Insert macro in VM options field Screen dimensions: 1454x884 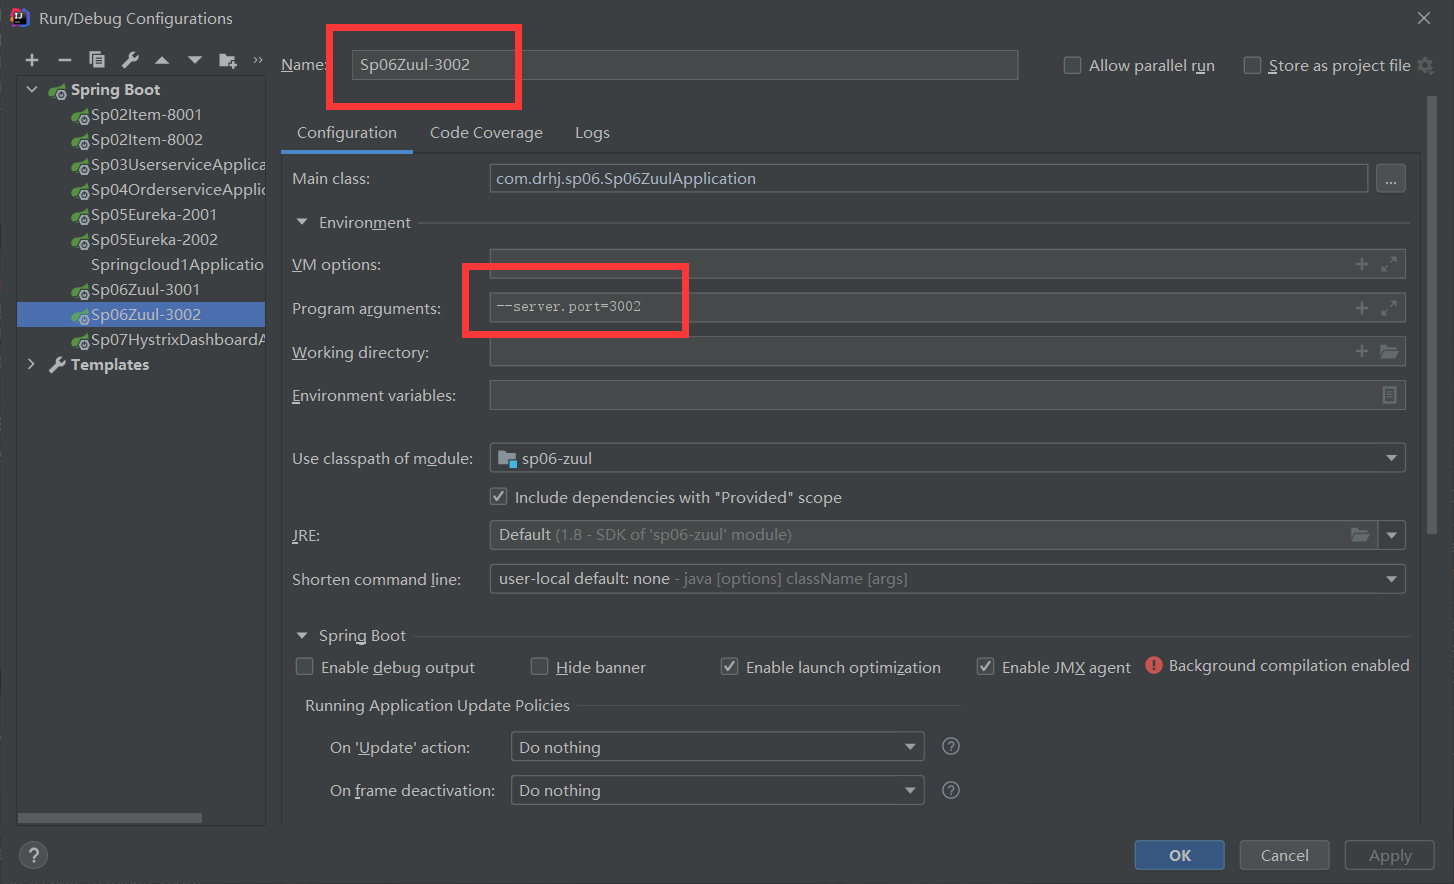pos(1361,264)
